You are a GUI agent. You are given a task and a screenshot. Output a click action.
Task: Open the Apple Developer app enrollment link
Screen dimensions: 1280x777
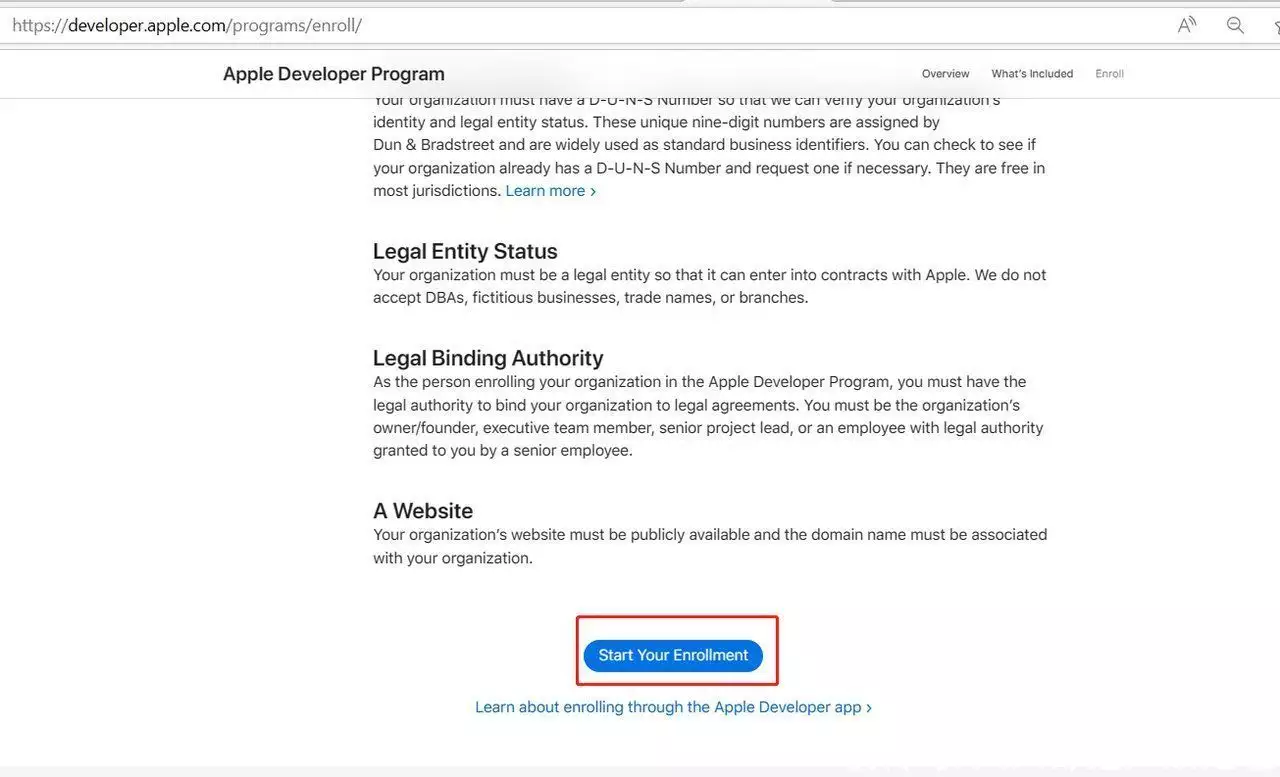[x=673, y=707]
